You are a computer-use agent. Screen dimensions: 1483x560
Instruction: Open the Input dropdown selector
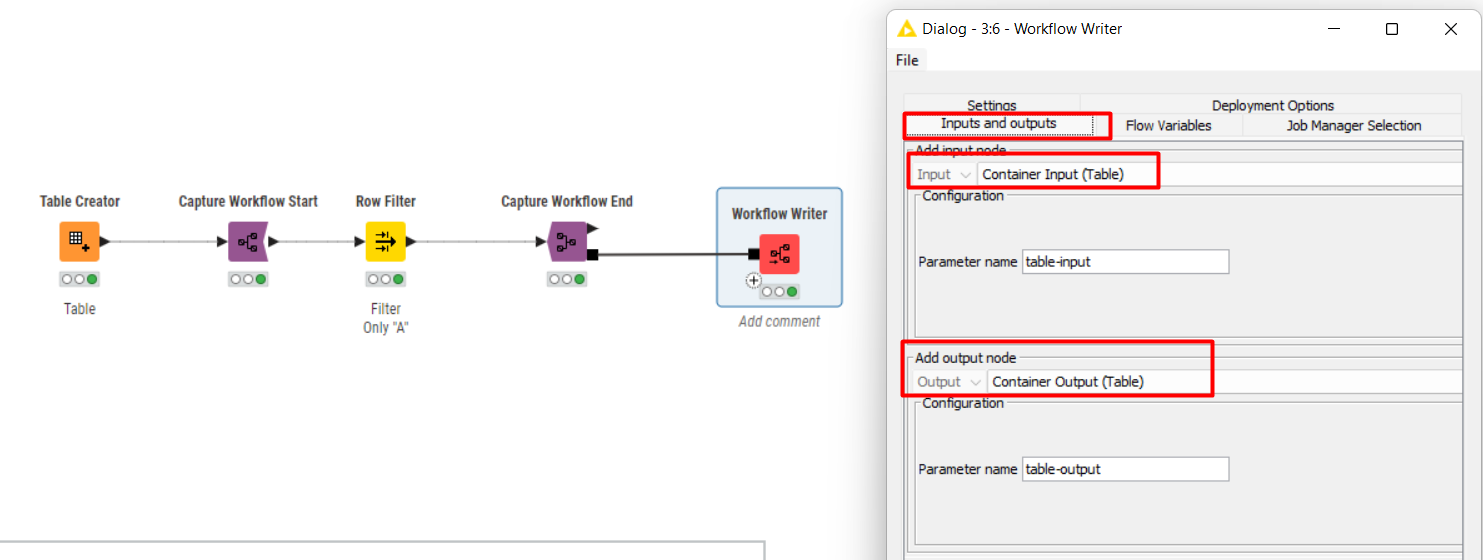[x=944, y=174]
